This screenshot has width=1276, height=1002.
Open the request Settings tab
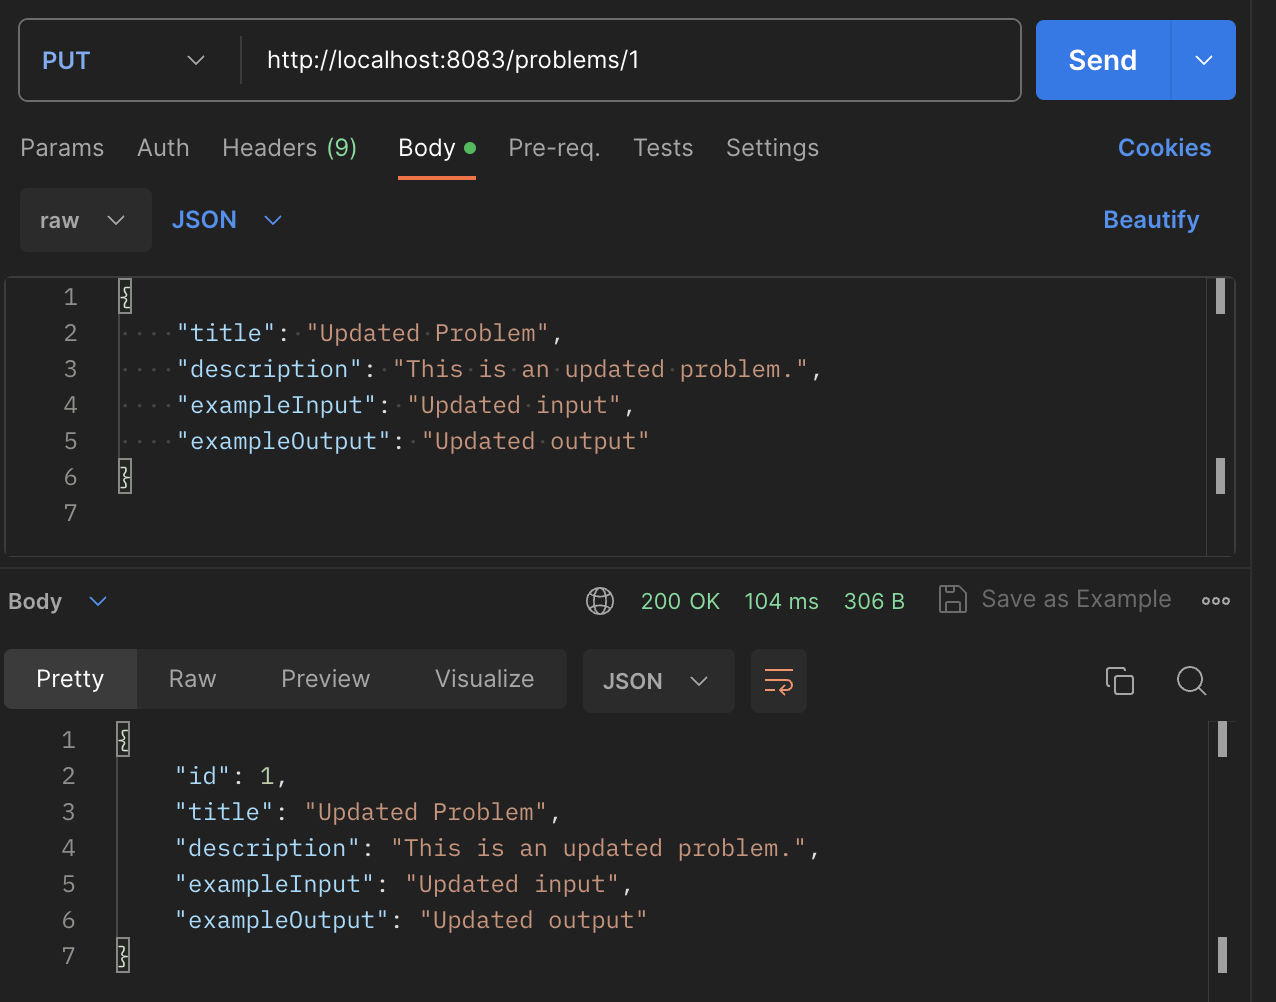click(772, 148)
